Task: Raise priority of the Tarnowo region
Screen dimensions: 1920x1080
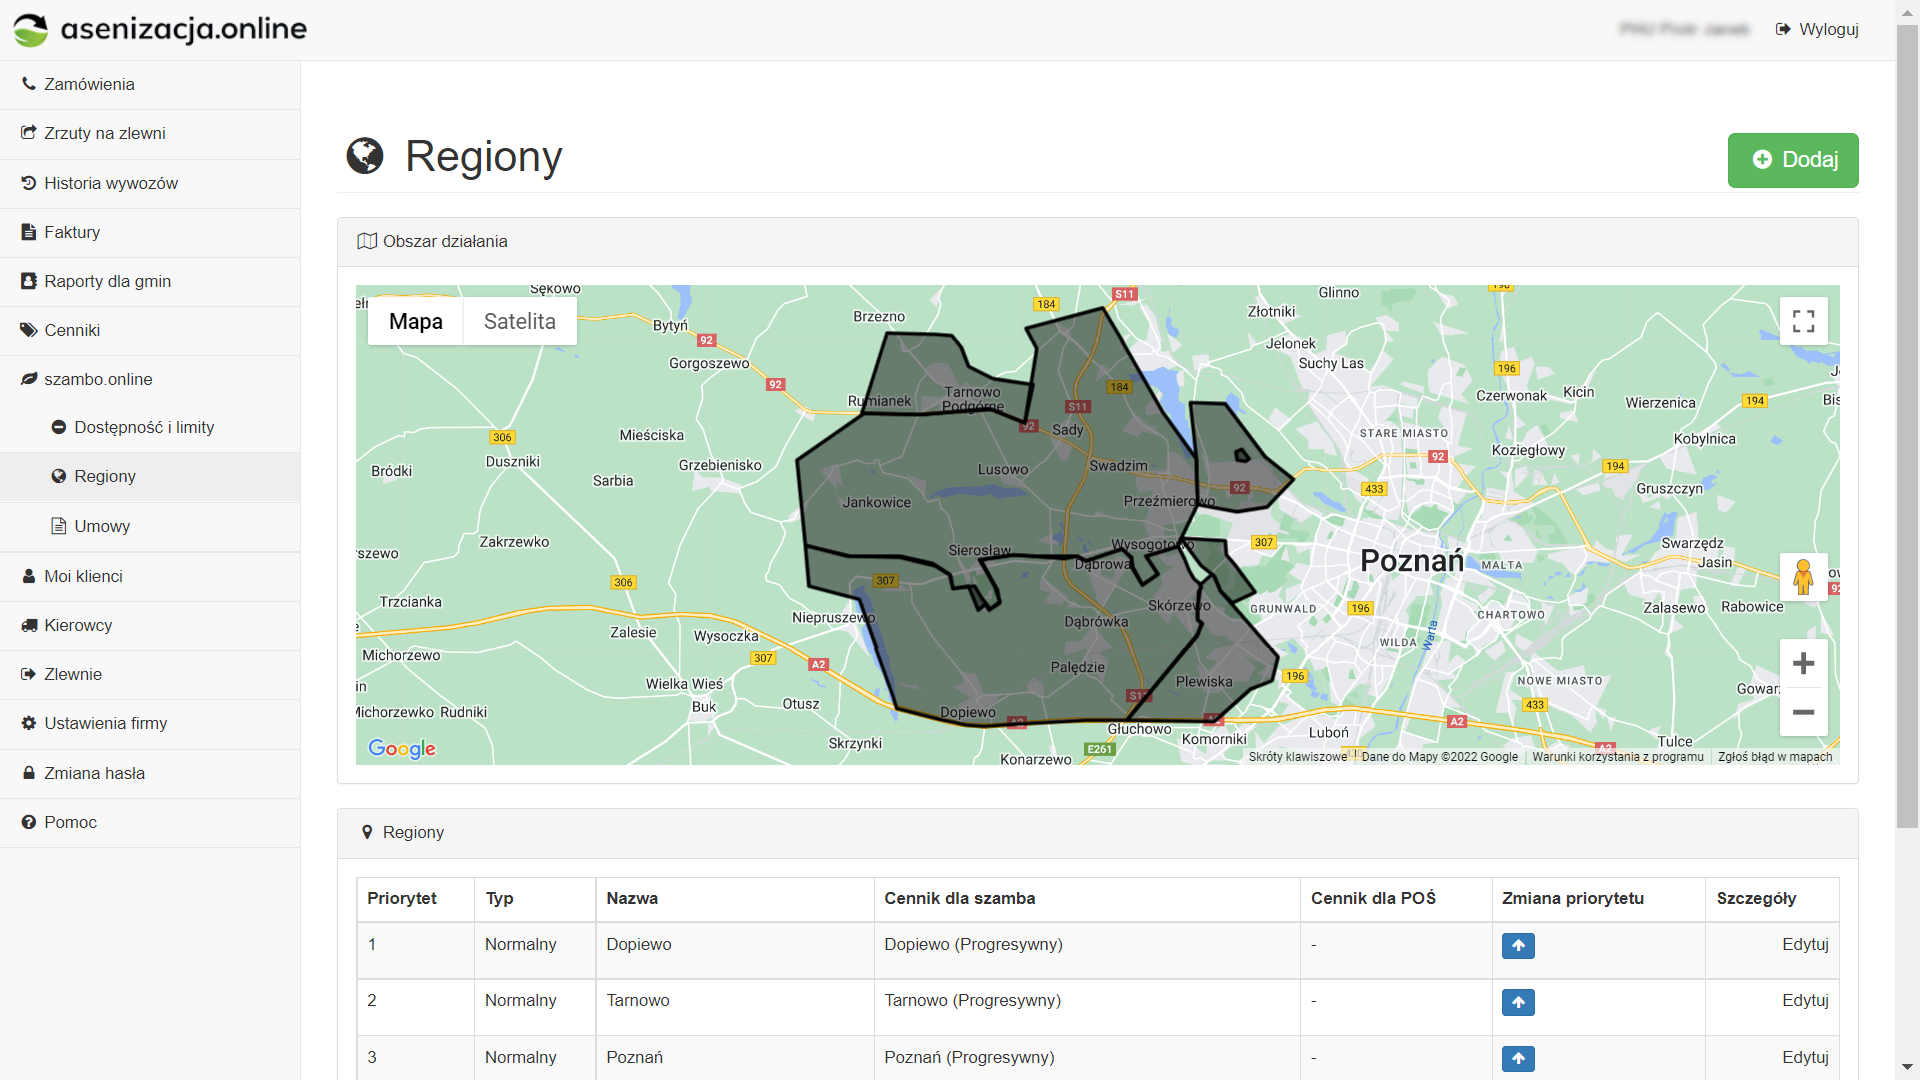Action: click(x=1518, y=1002)
